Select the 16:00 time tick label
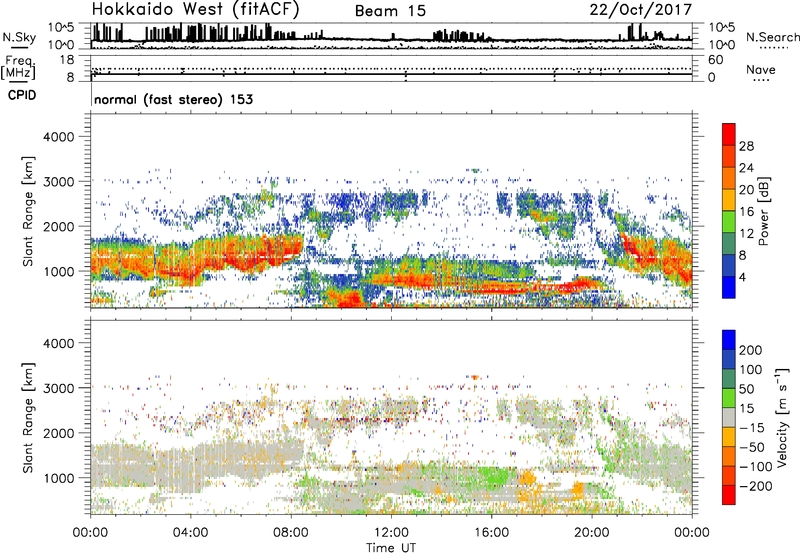Screen dimensions: 800x554 coord(491,533)
